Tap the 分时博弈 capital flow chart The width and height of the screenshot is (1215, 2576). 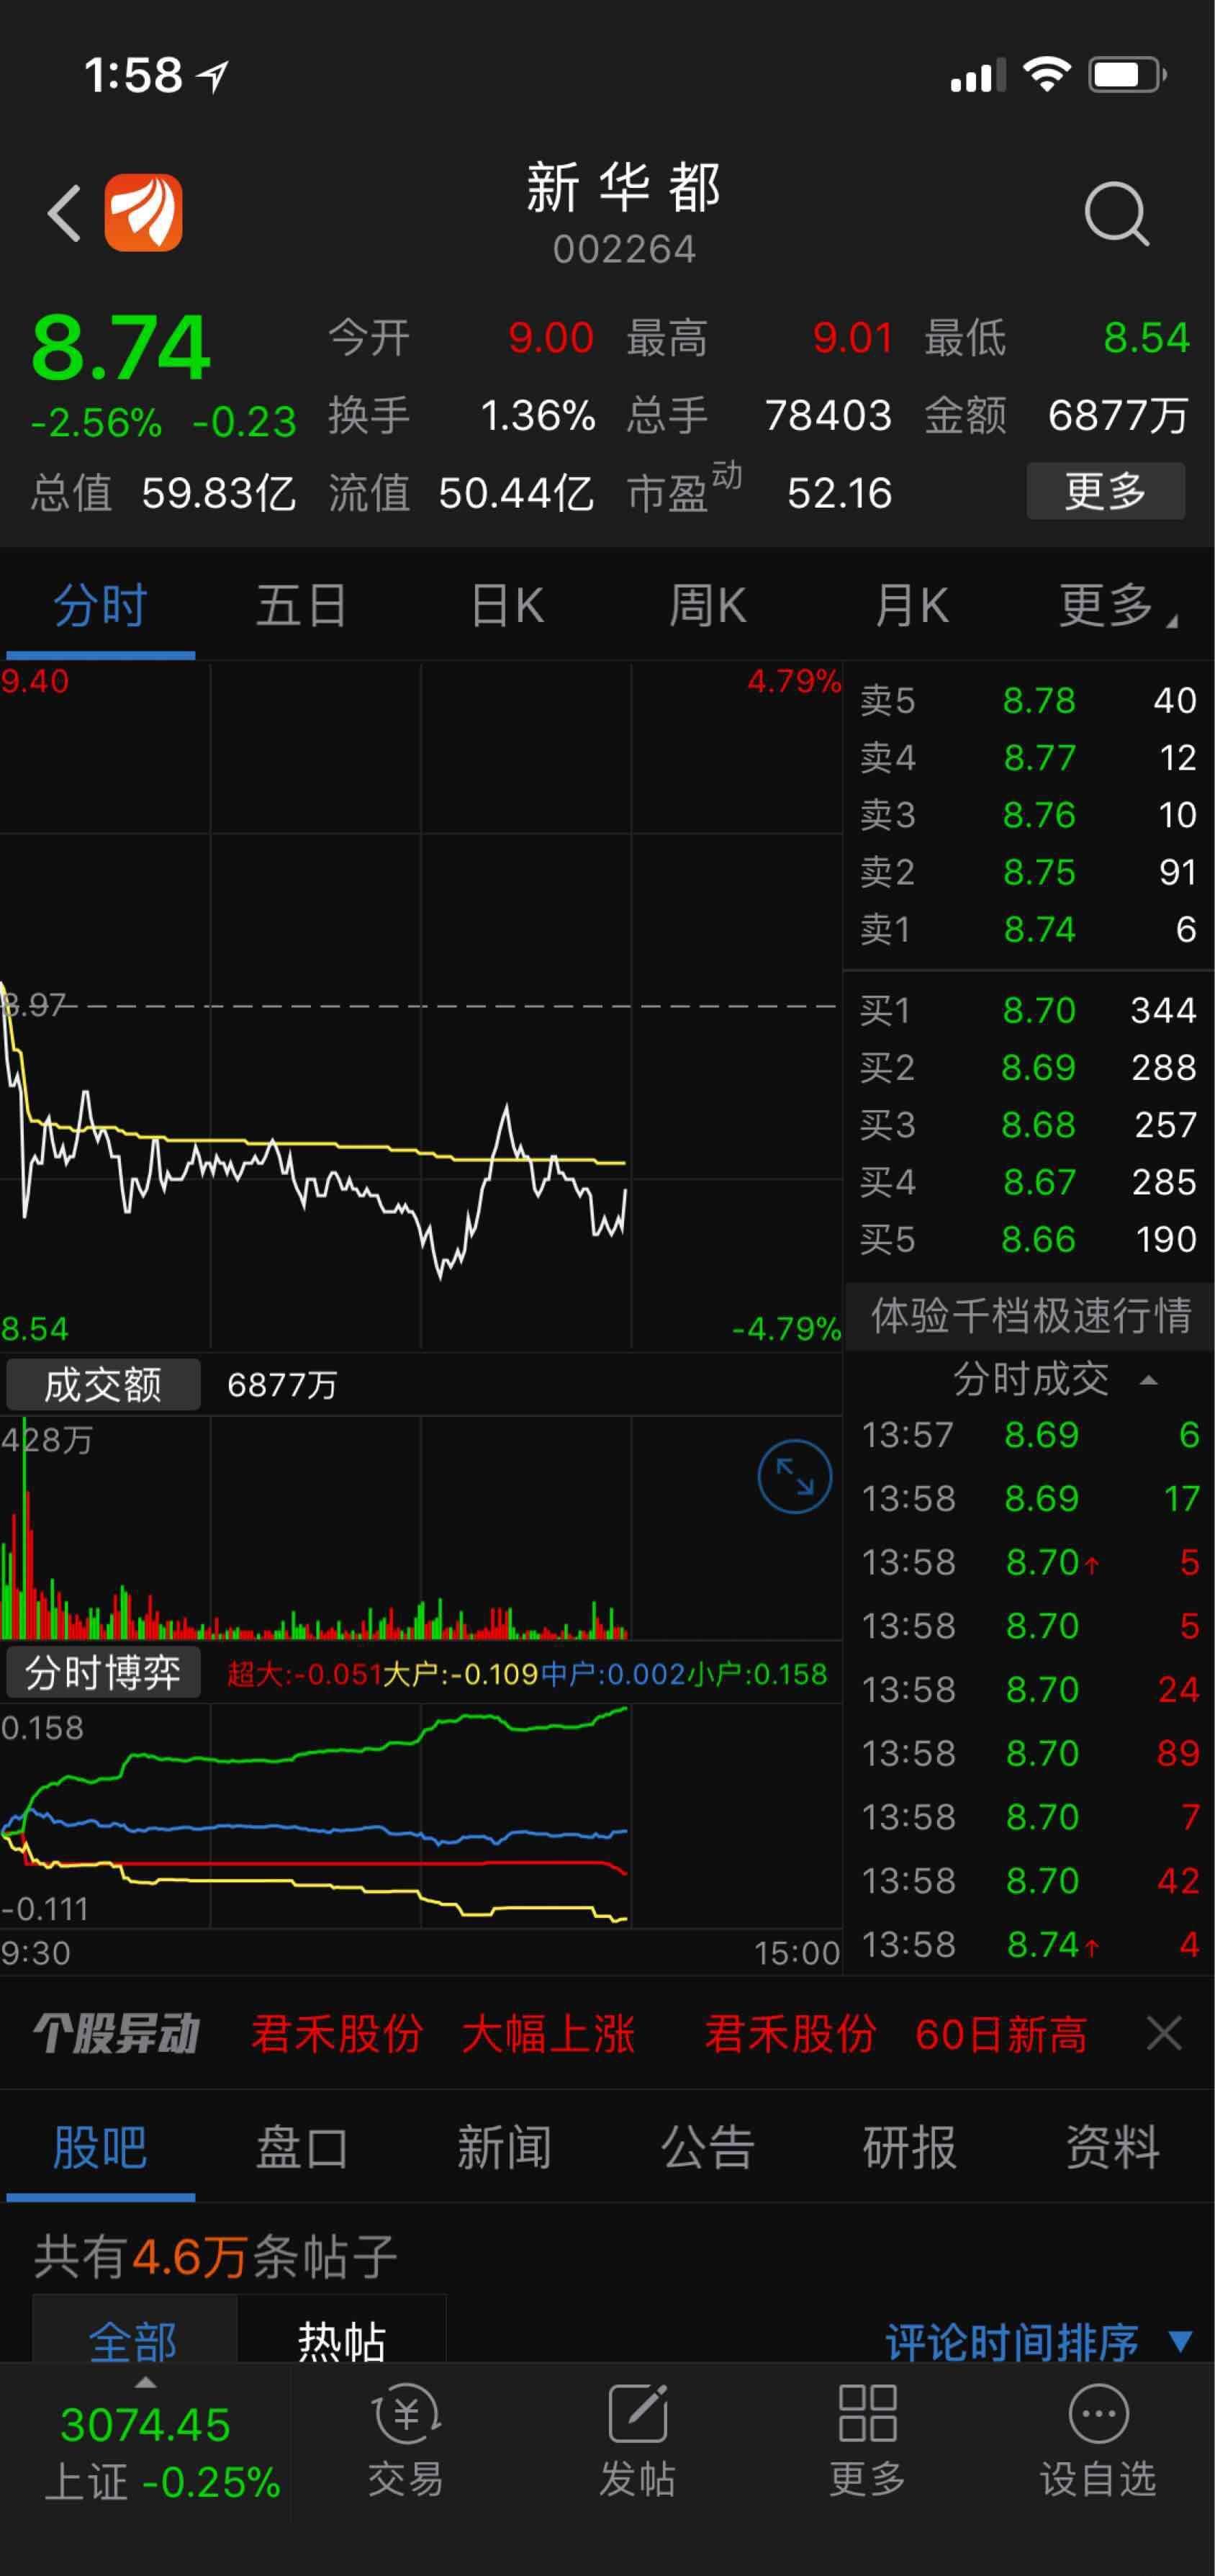[x=420, y=1815]
